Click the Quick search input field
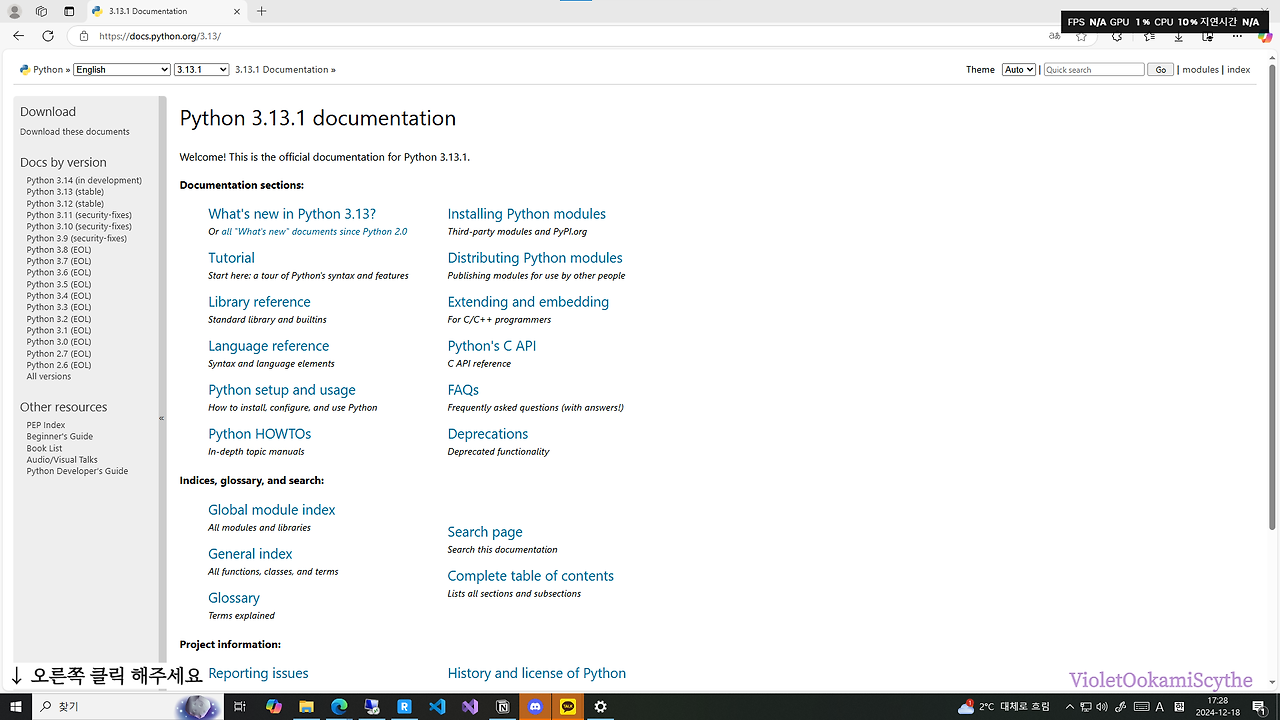This screenshot has width=1280, height=720. (1094, 70)
